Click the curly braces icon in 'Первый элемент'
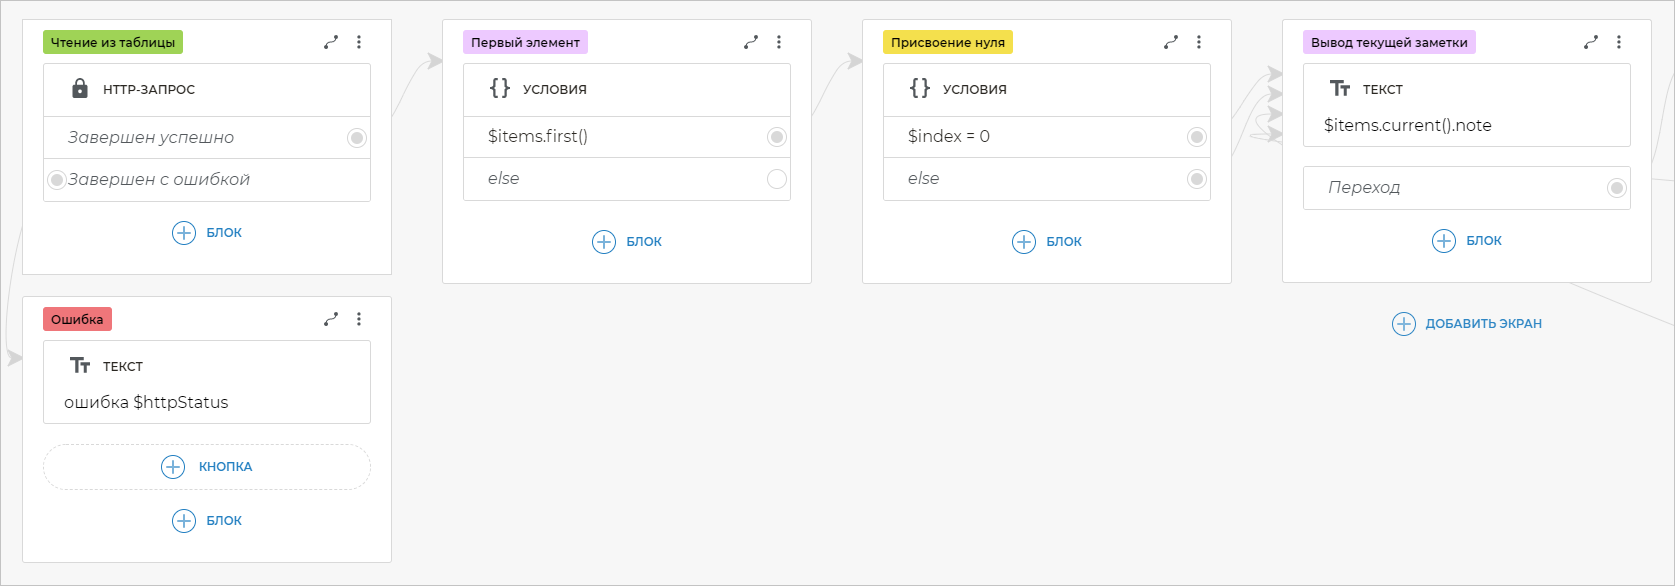Screen dimensions: 1675x586 500,88
